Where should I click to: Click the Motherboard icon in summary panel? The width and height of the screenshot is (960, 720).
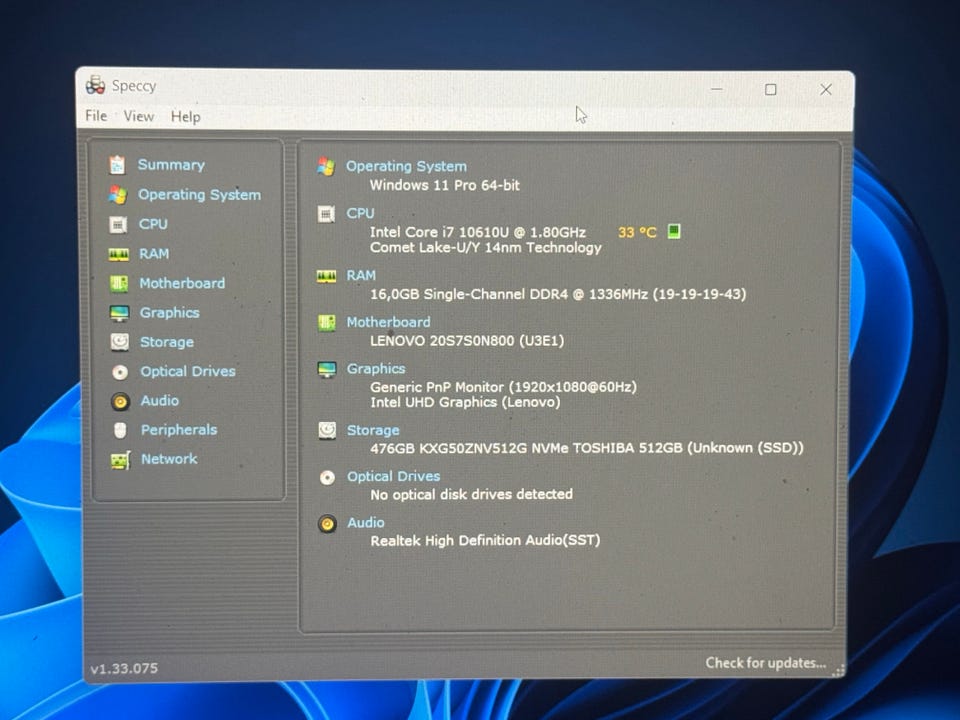[326, 323]
